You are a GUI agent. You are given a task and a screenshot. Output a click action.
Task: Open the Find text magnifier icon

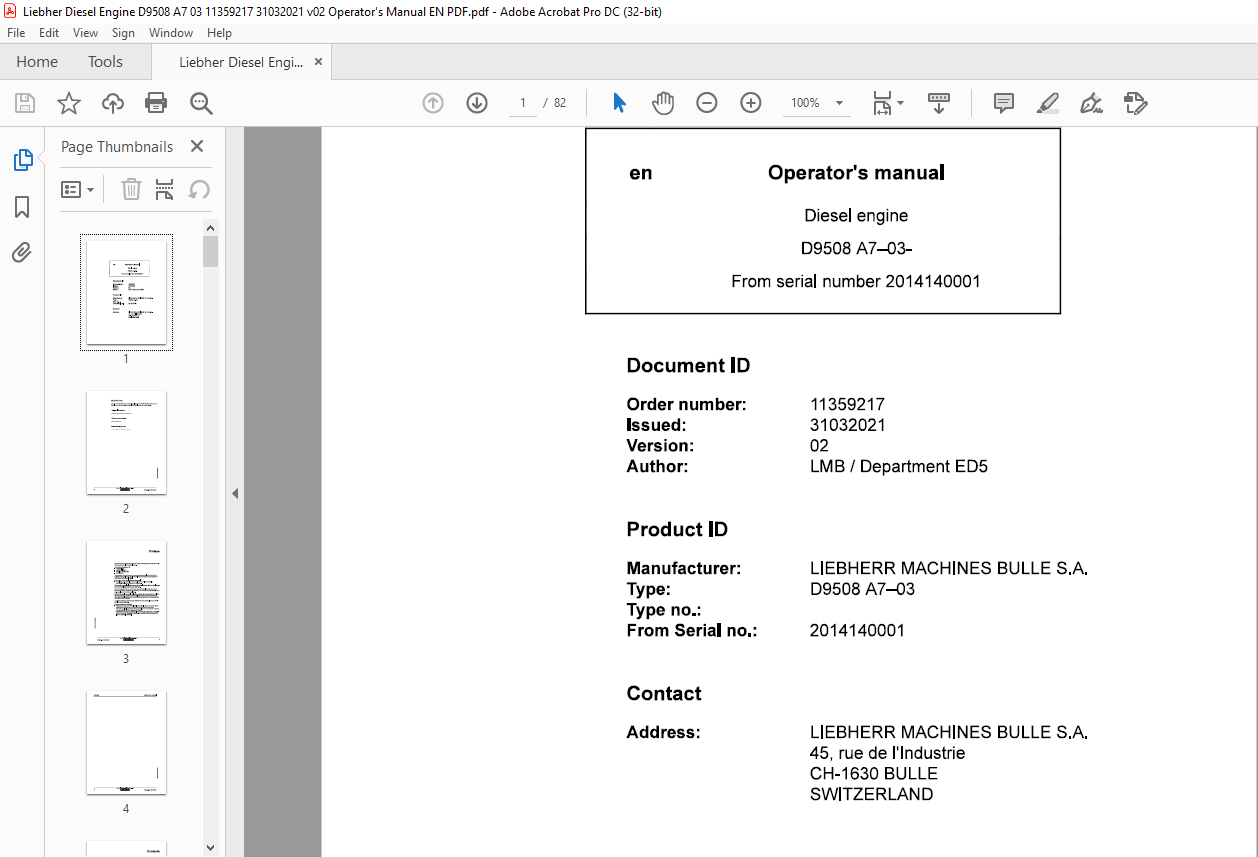coord(201,103)
